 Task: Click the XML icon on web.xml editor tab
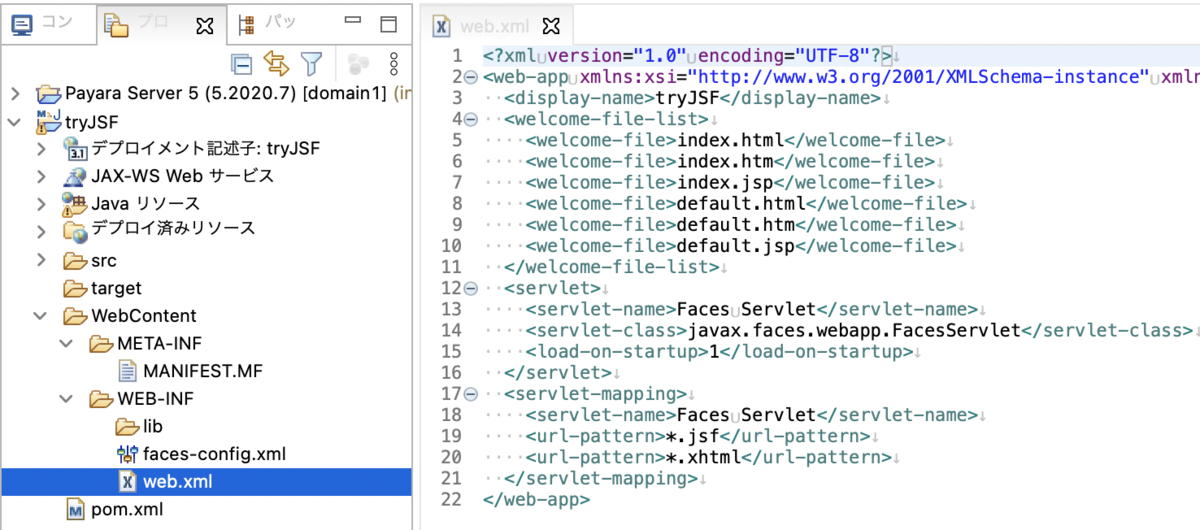pyautogui.click(x=441, y=26)
